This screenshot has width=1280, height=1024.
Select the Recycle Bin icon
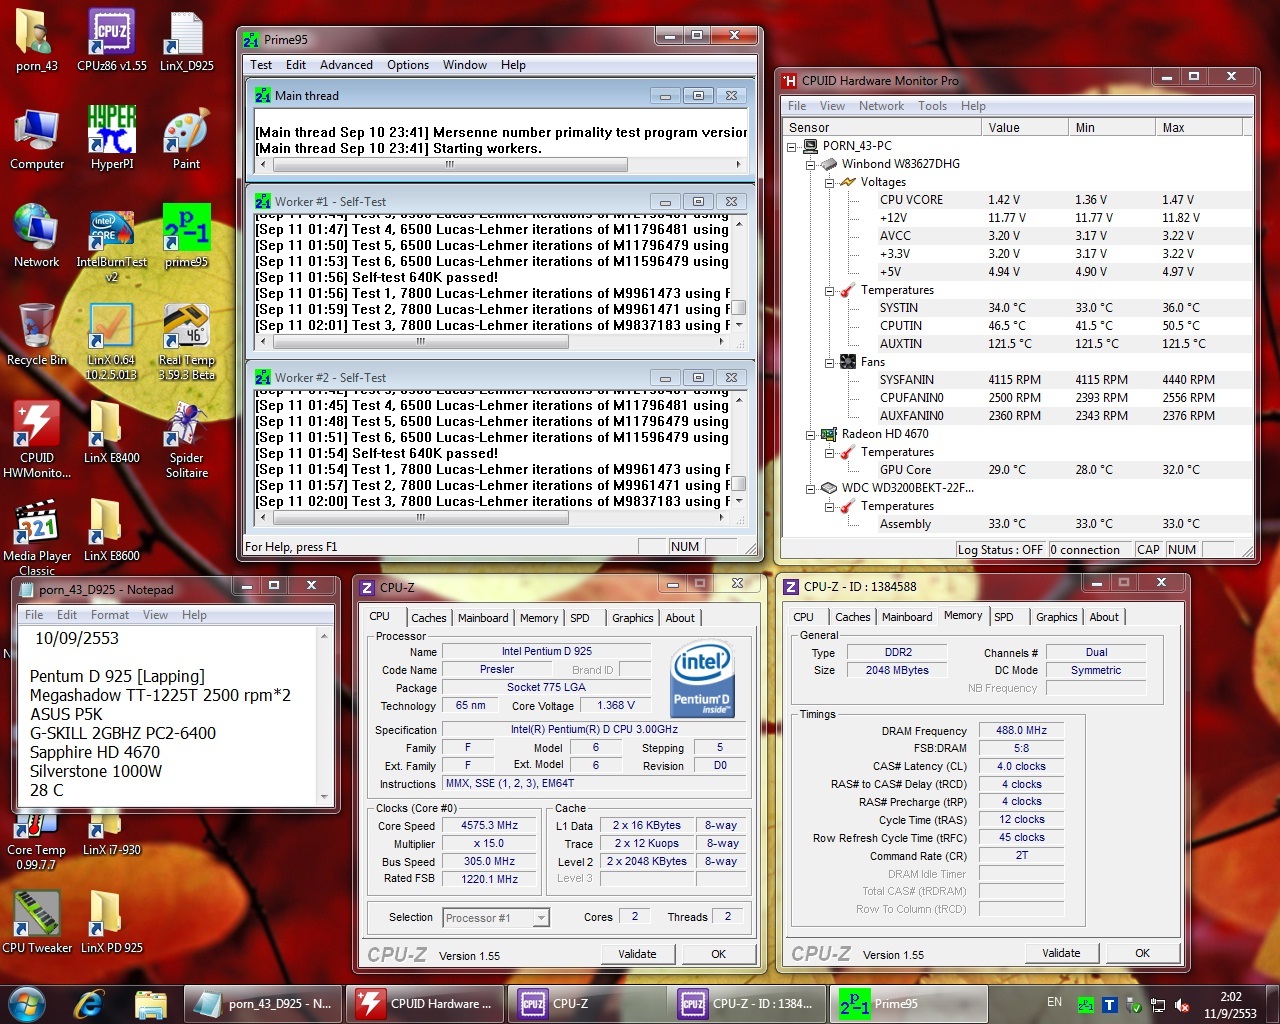[x=37, y=335]
